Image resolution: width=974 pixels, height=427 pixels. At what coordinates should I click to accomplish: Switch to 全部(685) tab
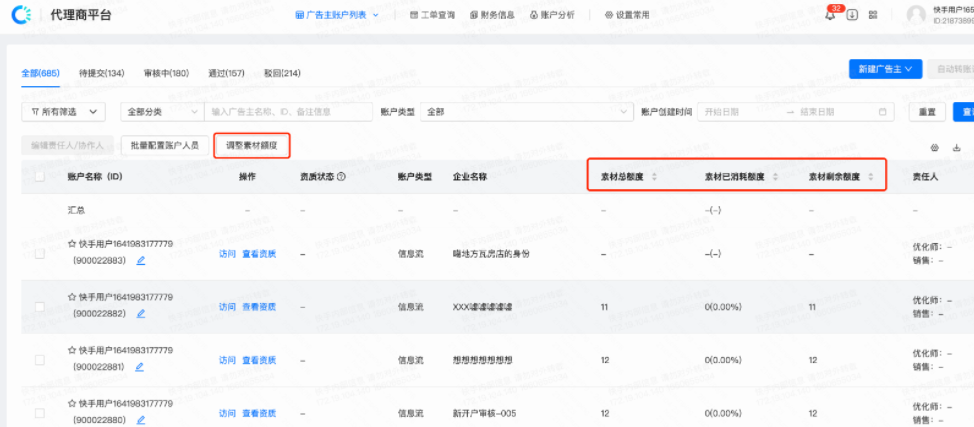(x=40, y=73)
